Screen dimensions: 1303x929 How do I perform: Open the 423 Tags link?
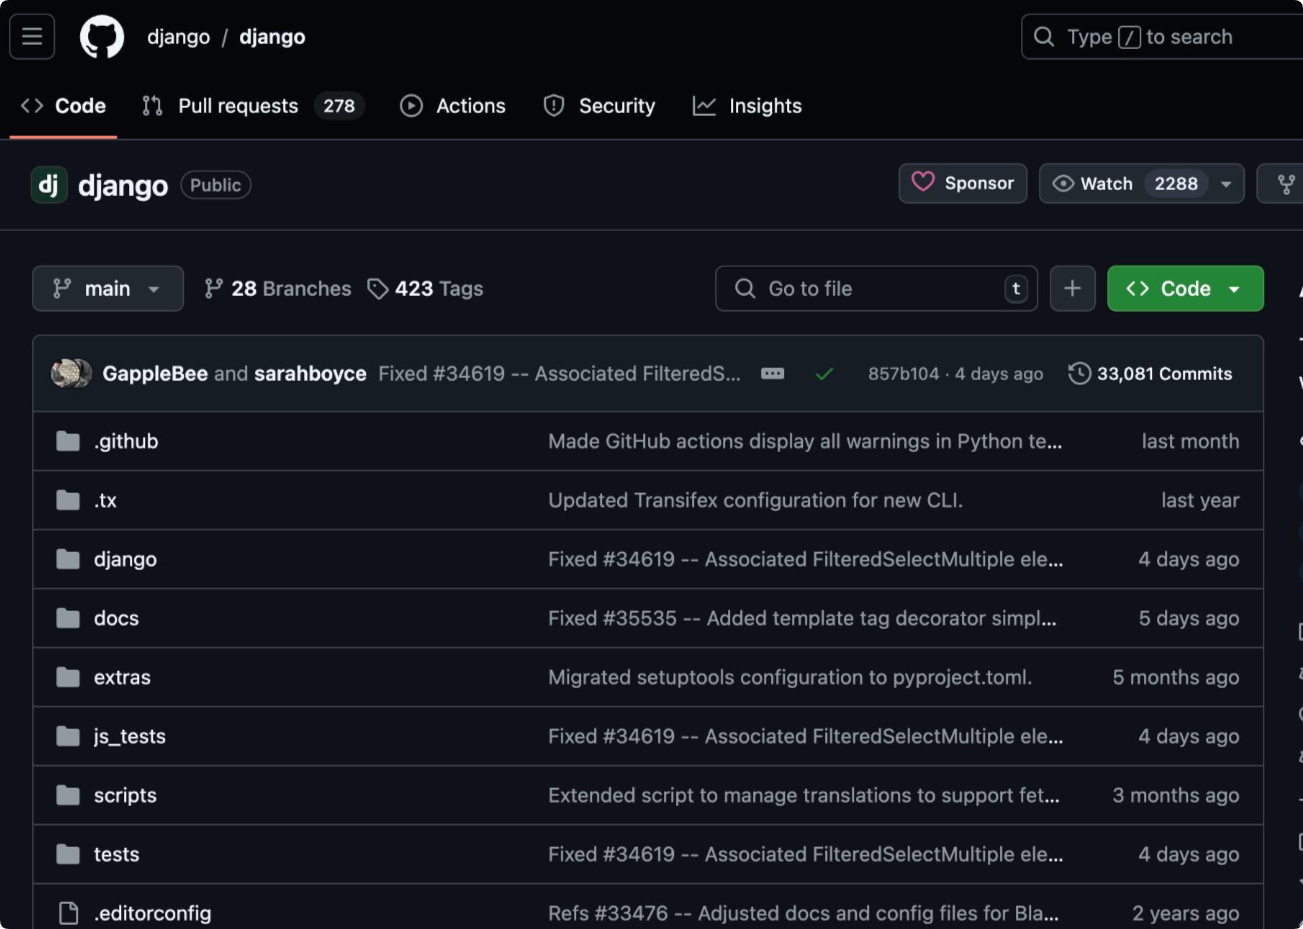[425, 288]
